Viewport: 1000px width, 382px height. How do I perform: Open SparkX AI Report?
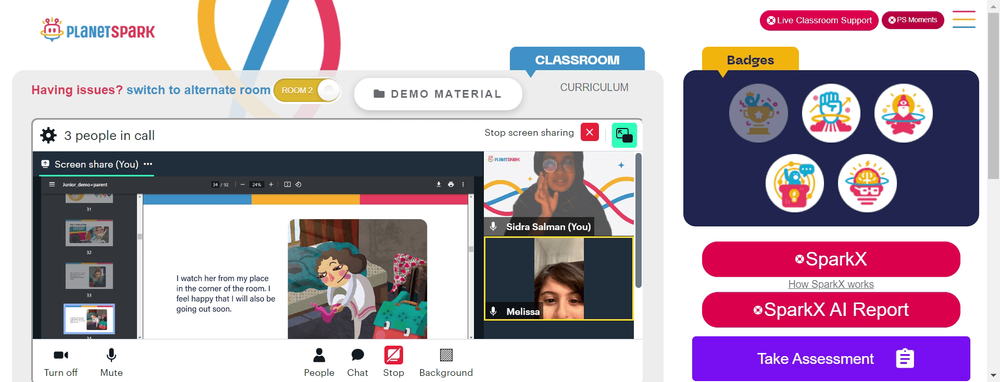click(831, 310)
